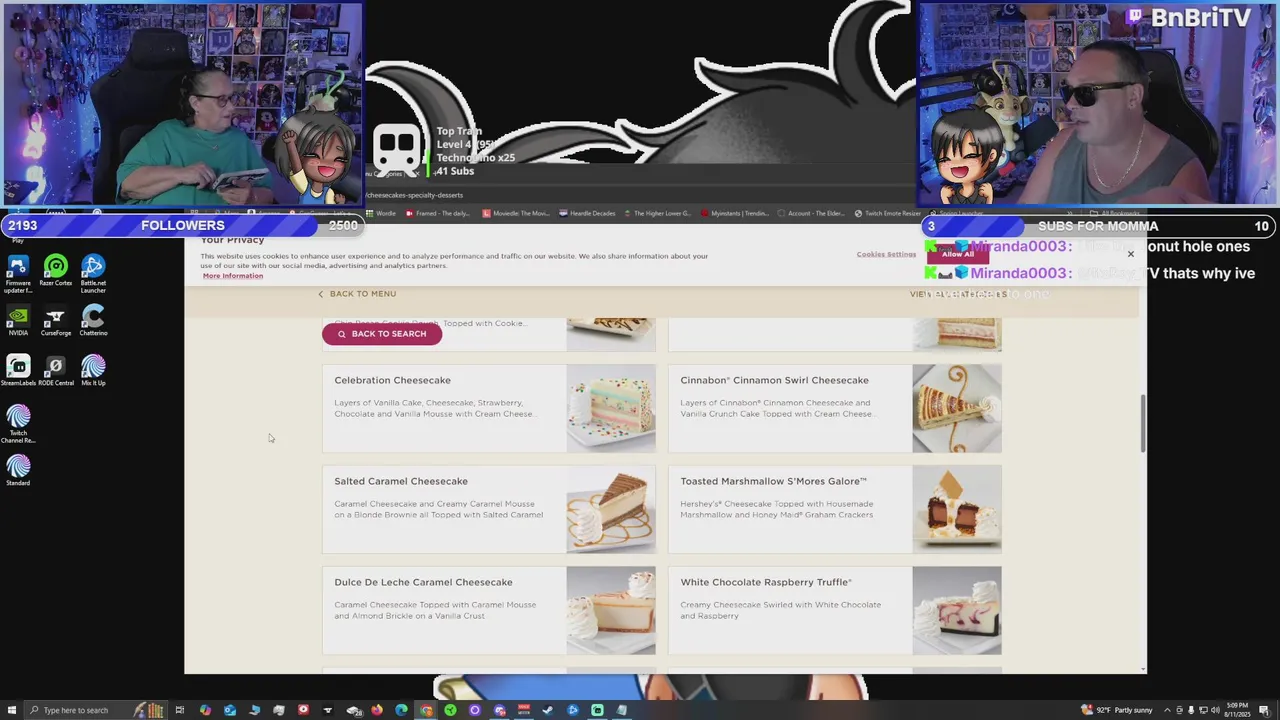Open Firefox from the taskbar
The image size is (1280, 720).
pos(377,710)
